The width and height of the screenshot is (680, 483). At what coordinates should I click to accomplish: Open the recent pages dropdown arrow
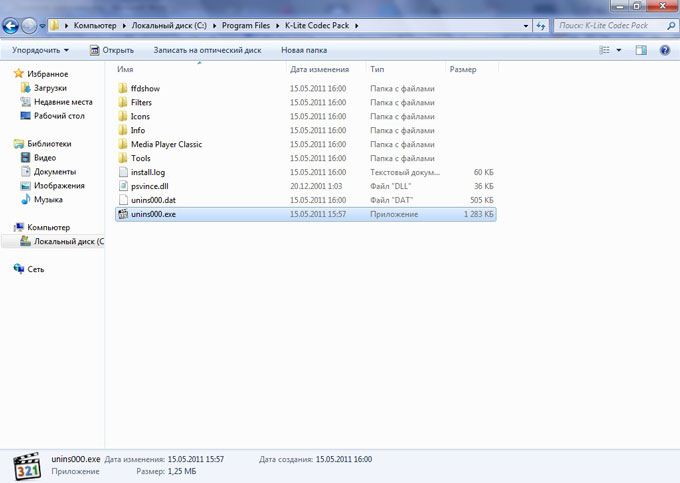point(42,26)
